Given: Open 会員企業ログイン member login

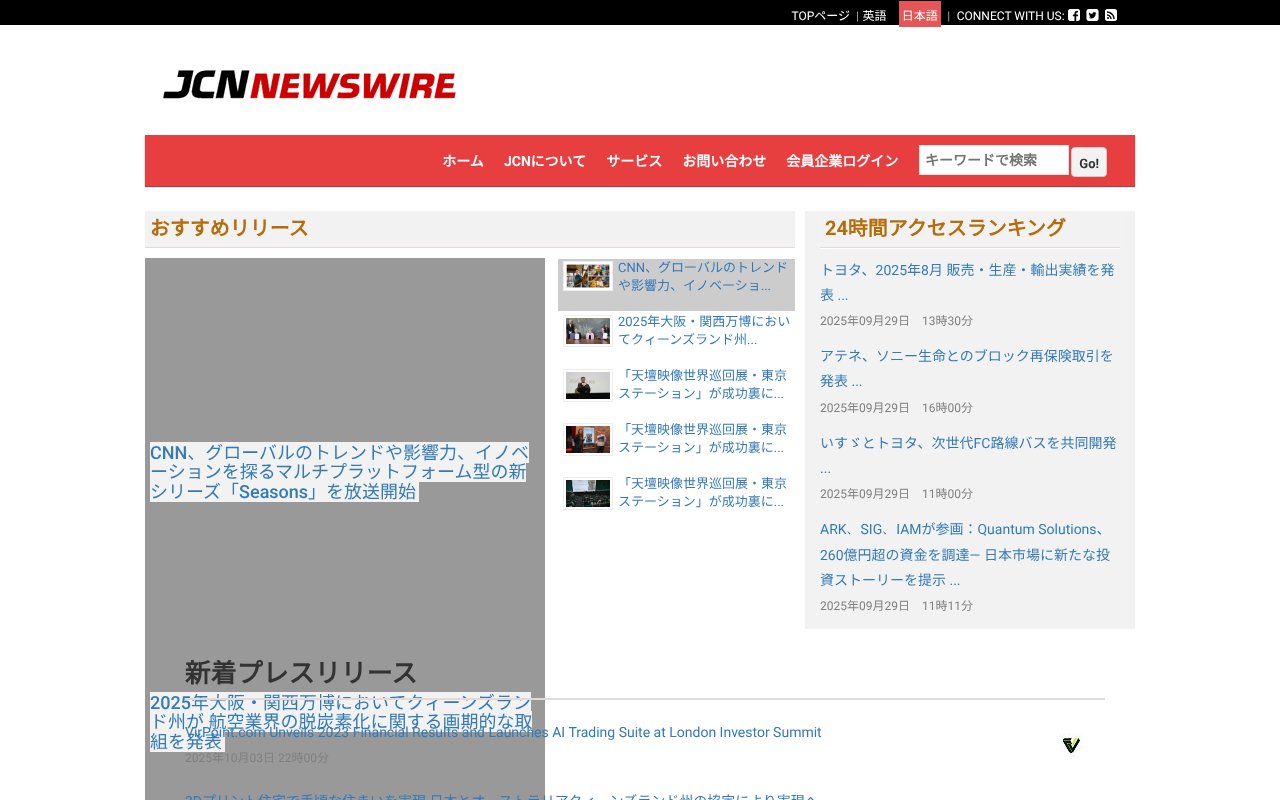Looking at the screenshot, I should (x=842, y=161).
